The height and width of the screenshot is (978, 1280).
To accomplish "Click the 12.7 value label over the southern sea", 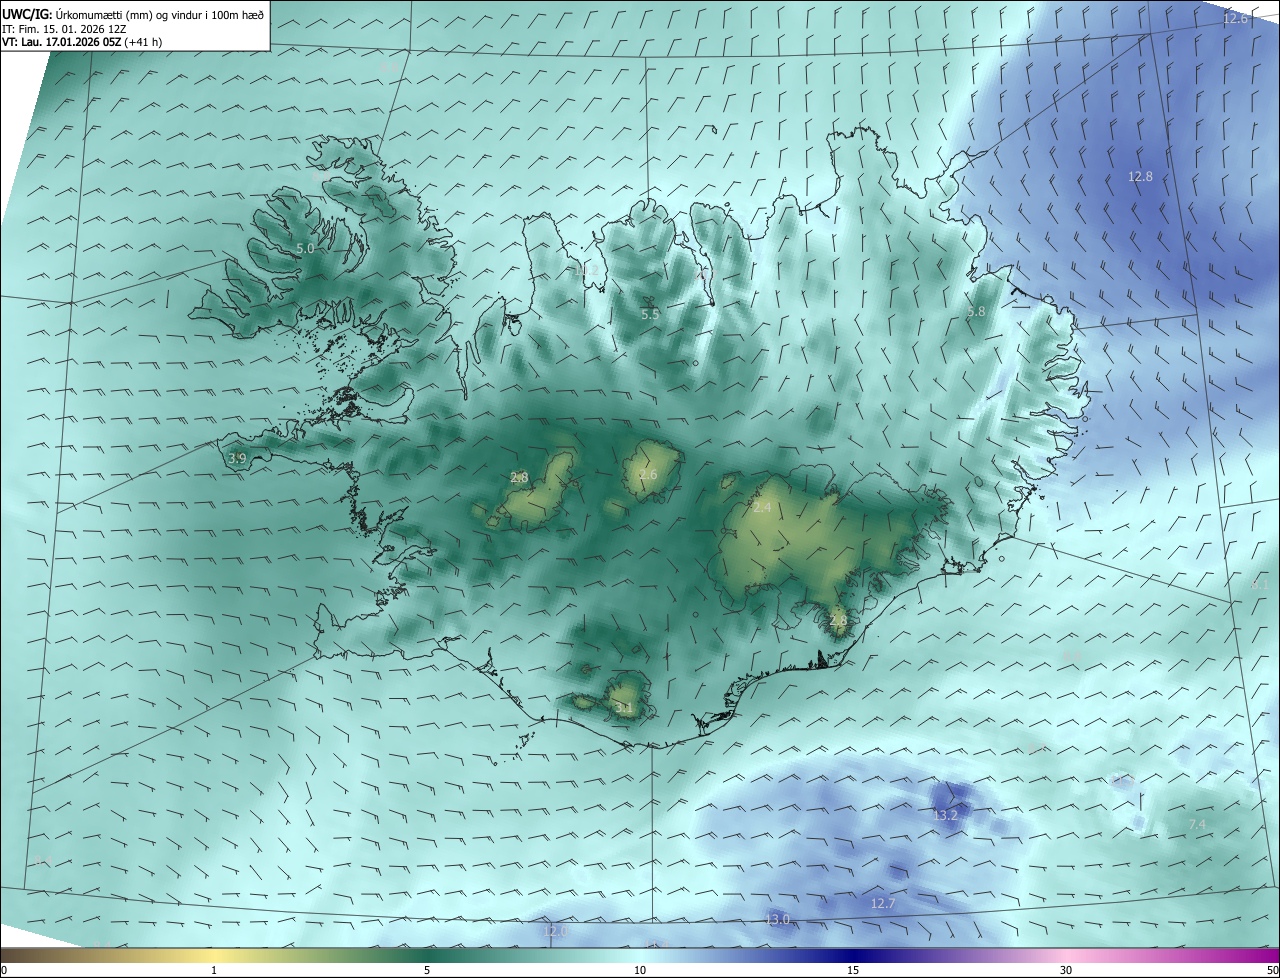I will click(883, 903).
